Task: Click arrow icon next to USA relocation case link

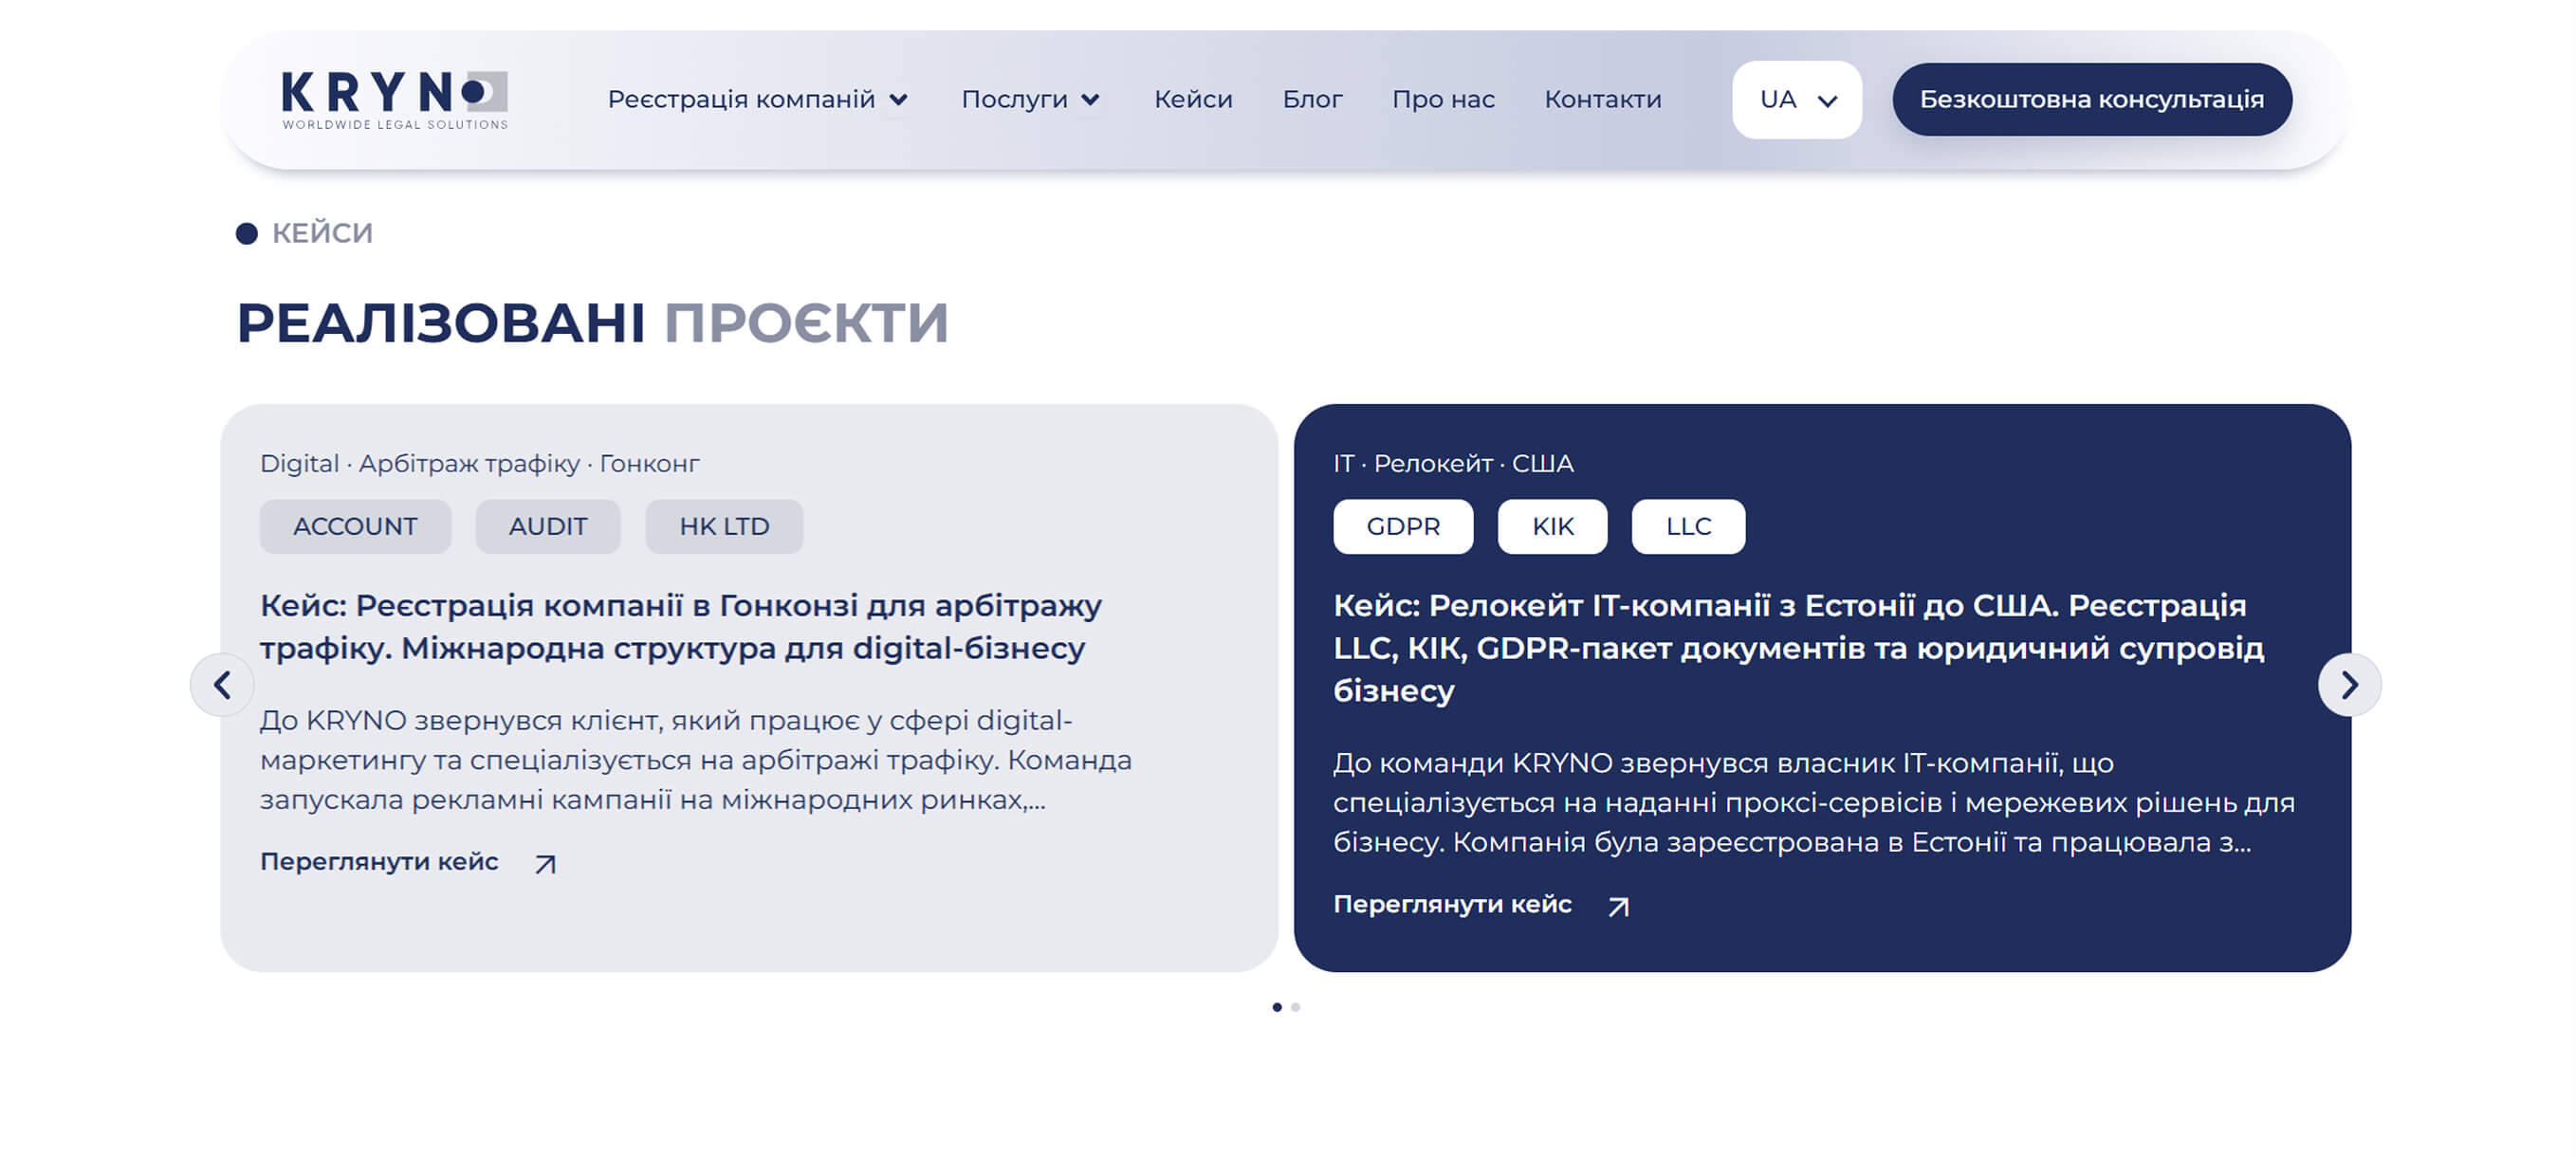Action: 1618,906
